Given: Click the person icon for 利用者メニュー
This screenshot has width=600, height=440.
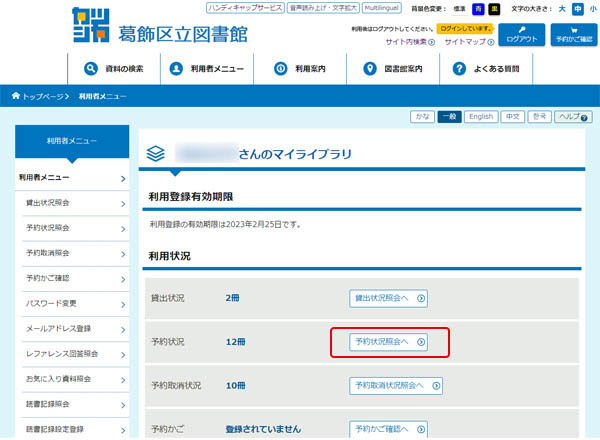Looking at the screenshot, I should click(x=176, y=68).
